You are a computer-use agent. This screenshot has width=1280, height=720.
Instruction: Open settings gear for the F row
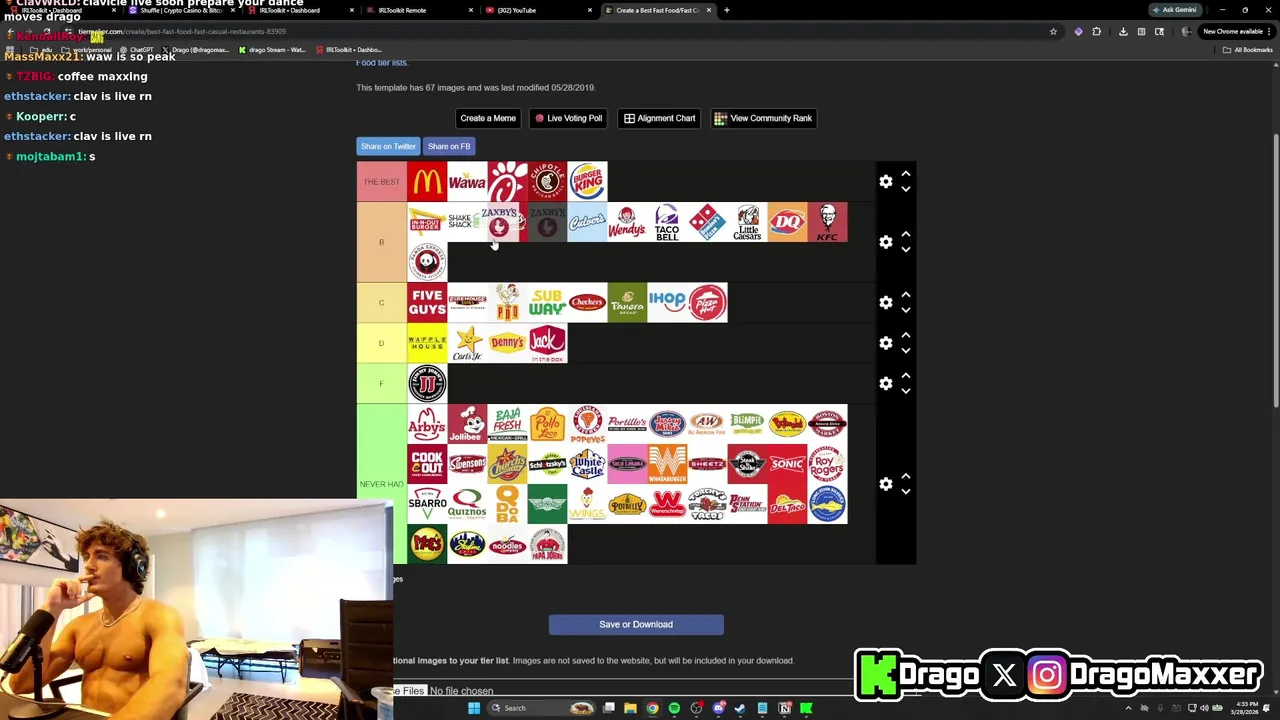click(x=886, y=383)
